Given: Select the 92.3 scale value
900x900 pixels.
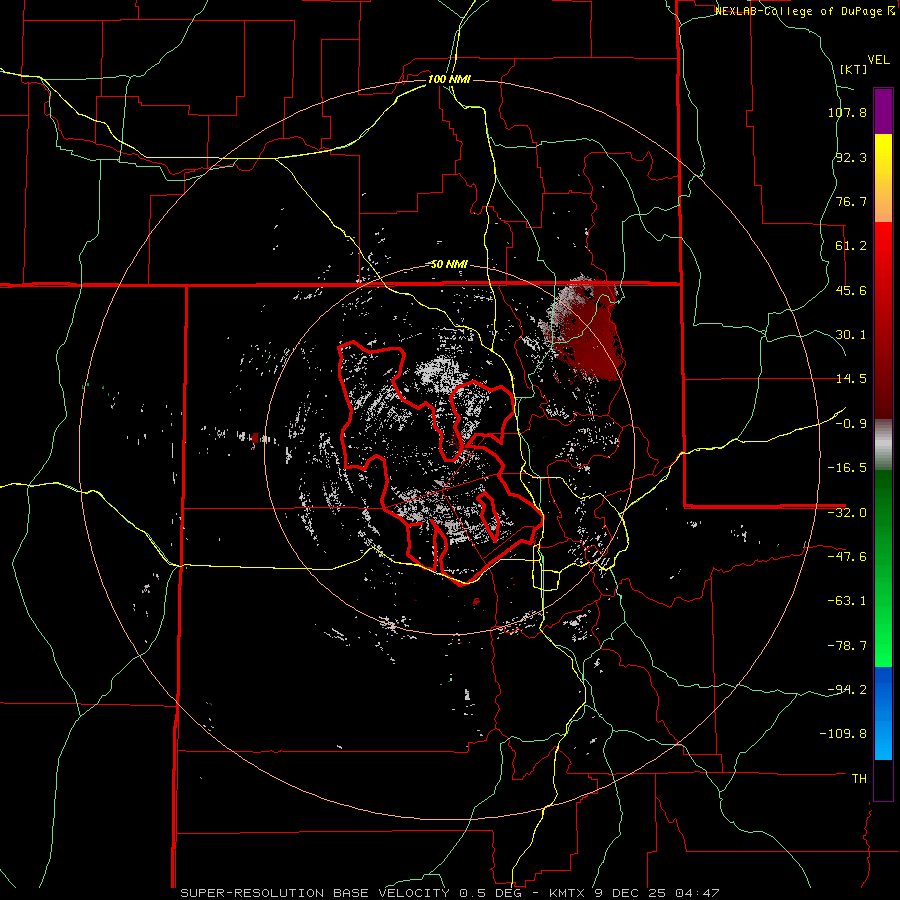Looking at the screenshot, I should [851, 157].
